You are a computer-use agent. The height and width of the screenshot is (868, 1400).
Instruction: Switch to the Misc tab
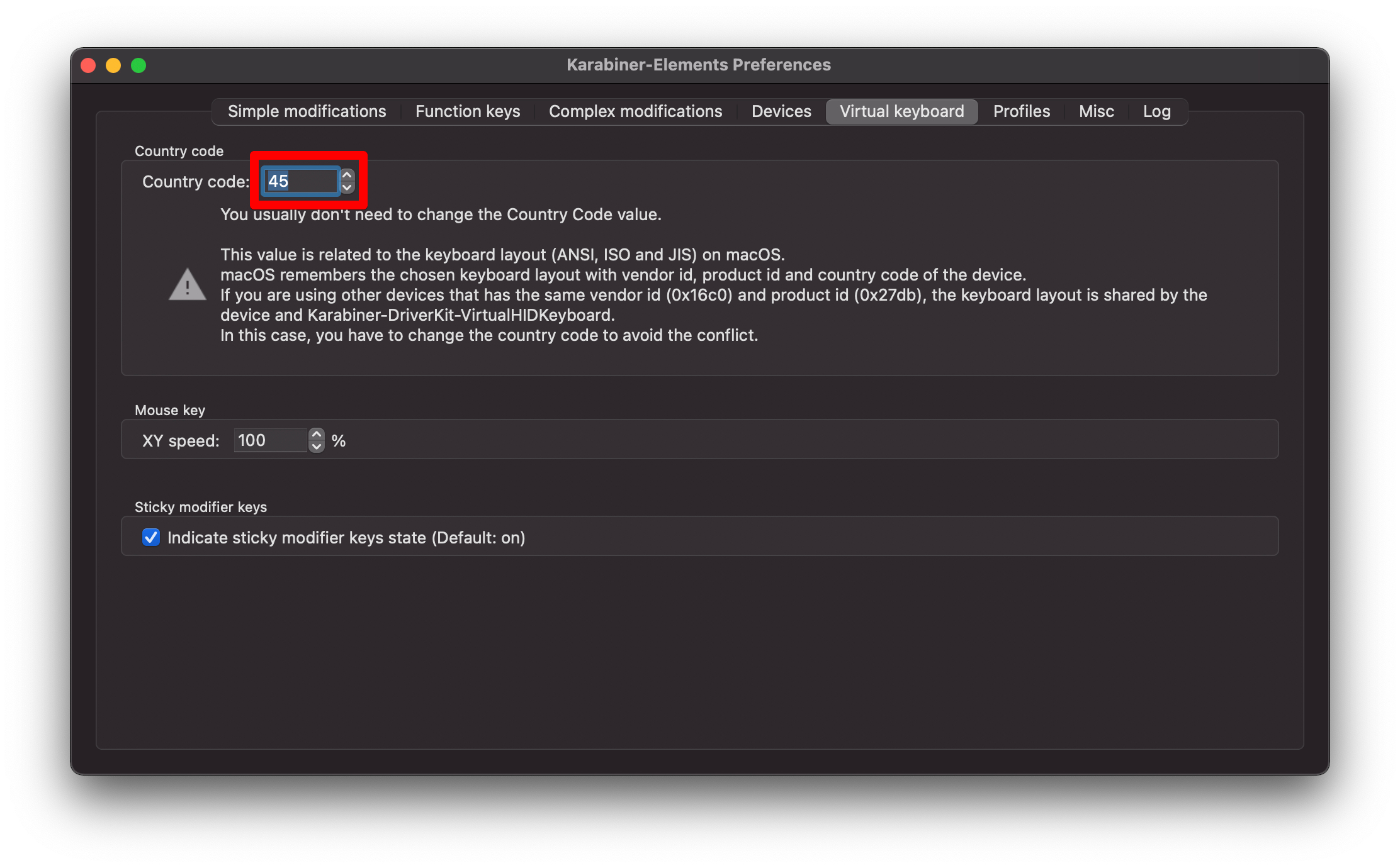click(x=1096, y=111)
